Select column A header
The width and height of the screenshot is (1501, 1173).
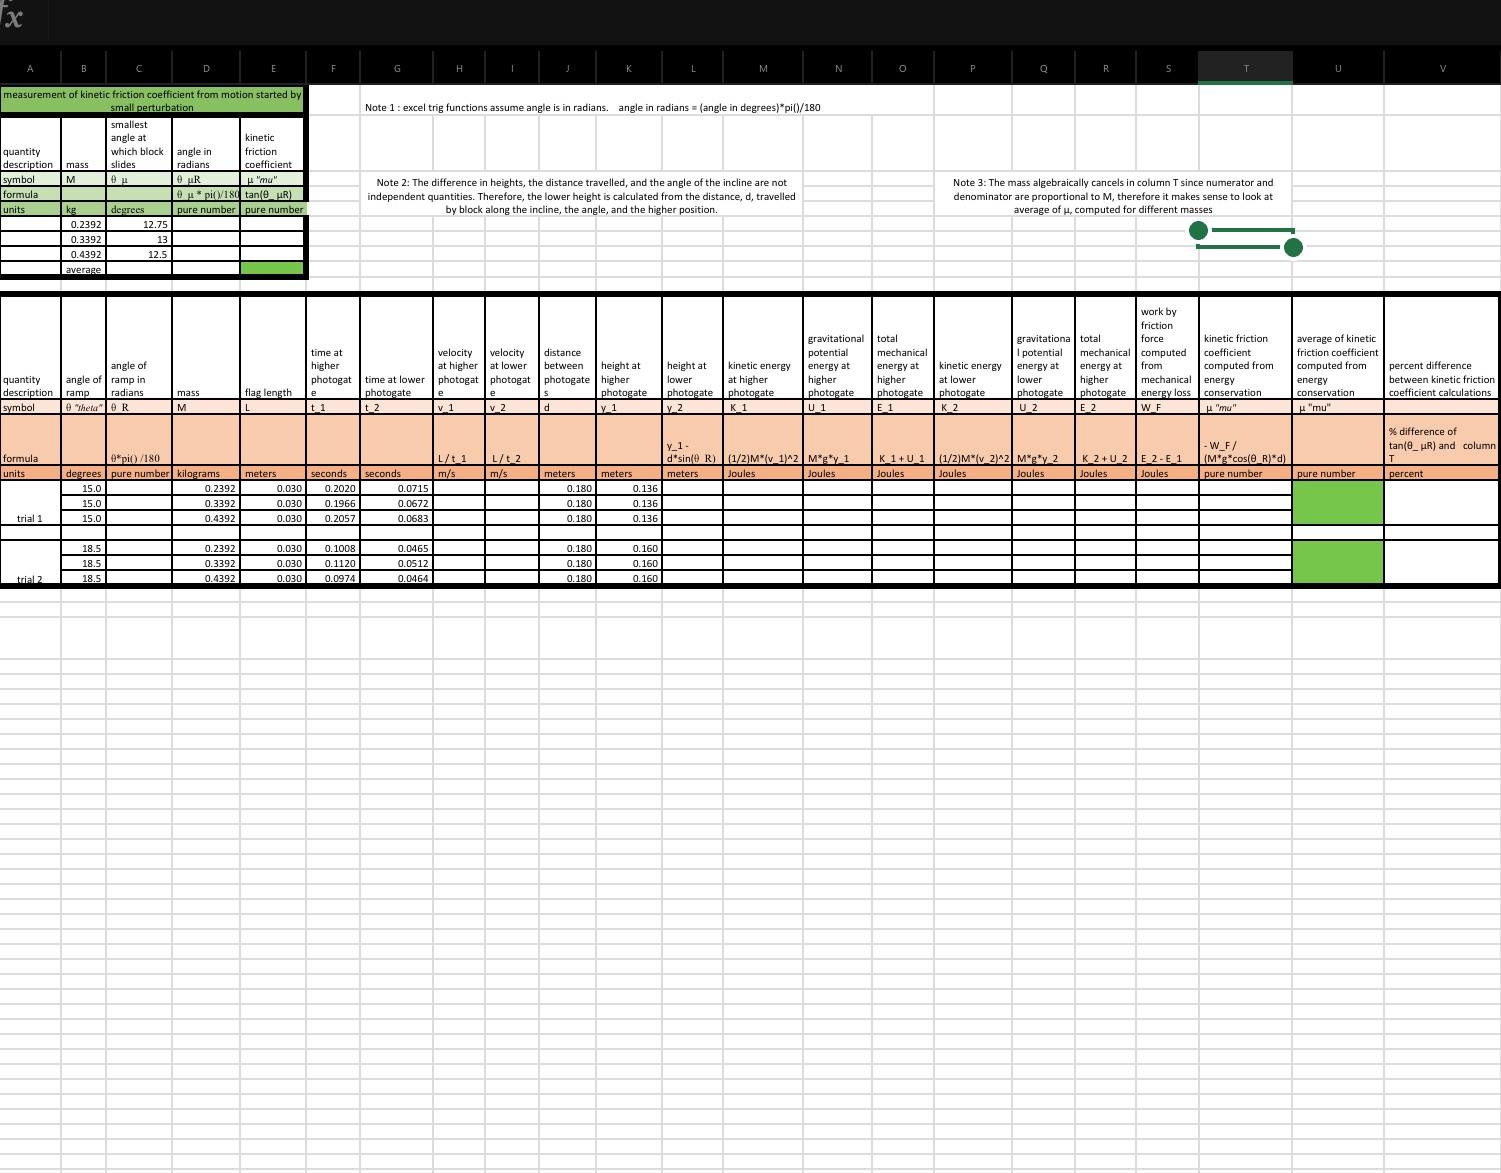click(30, 68)
